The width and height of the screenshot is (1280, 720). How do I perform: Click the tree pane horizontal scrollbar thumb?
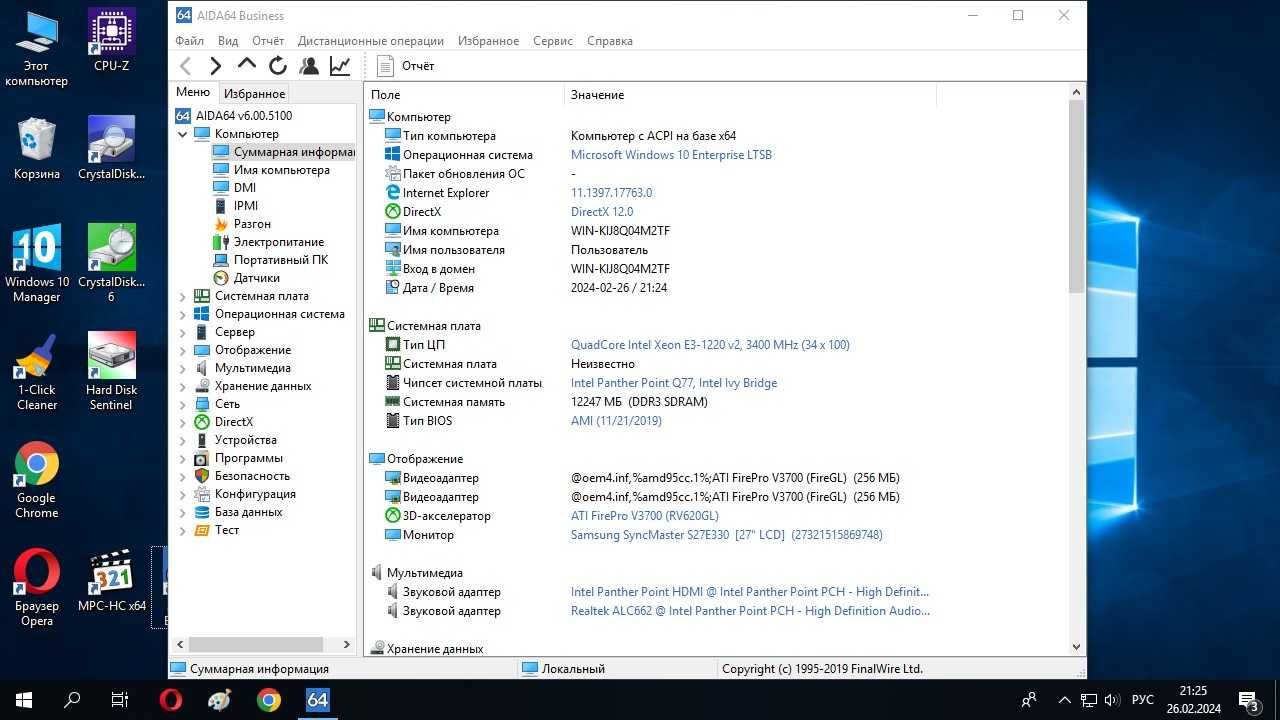(255, 645)
